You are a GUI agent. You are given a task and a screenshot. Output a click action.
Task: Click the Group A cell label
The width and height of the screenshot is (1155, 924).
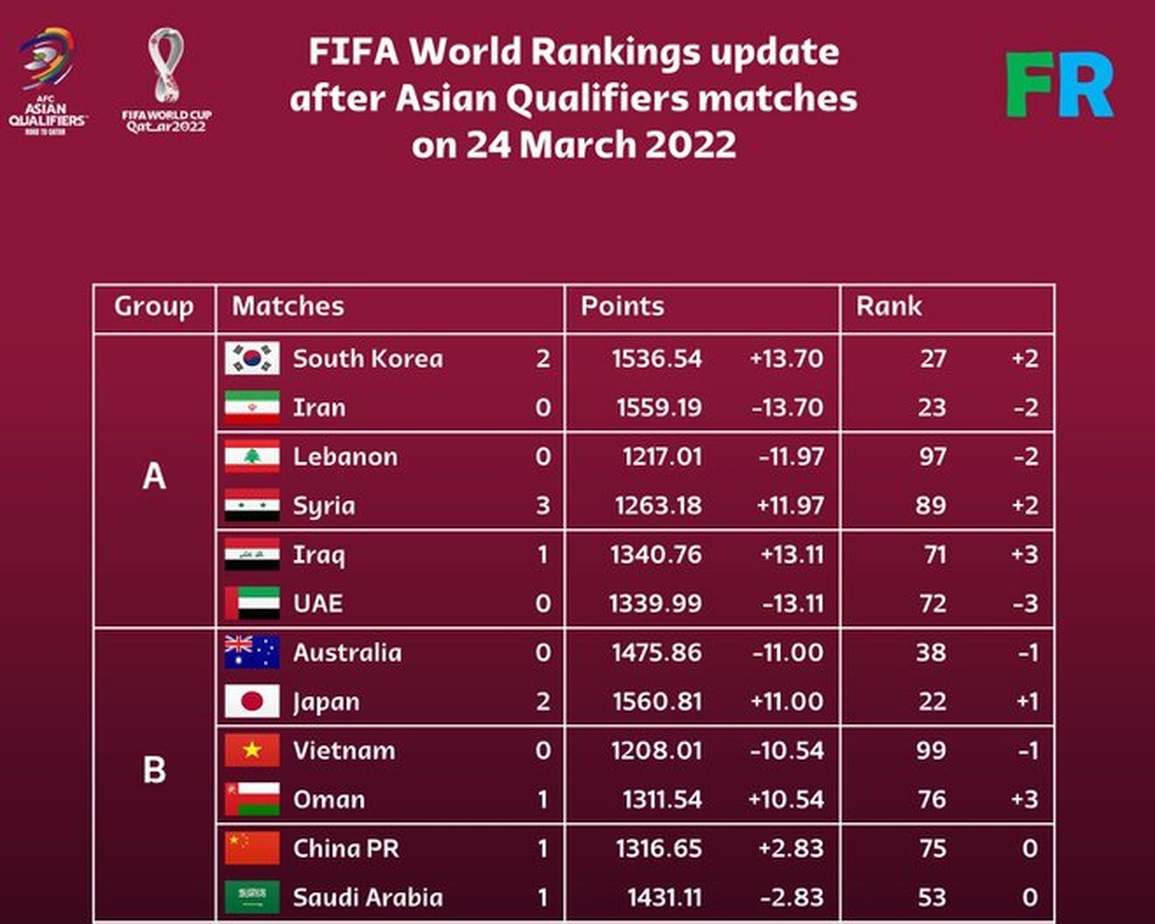pos(154,477)
